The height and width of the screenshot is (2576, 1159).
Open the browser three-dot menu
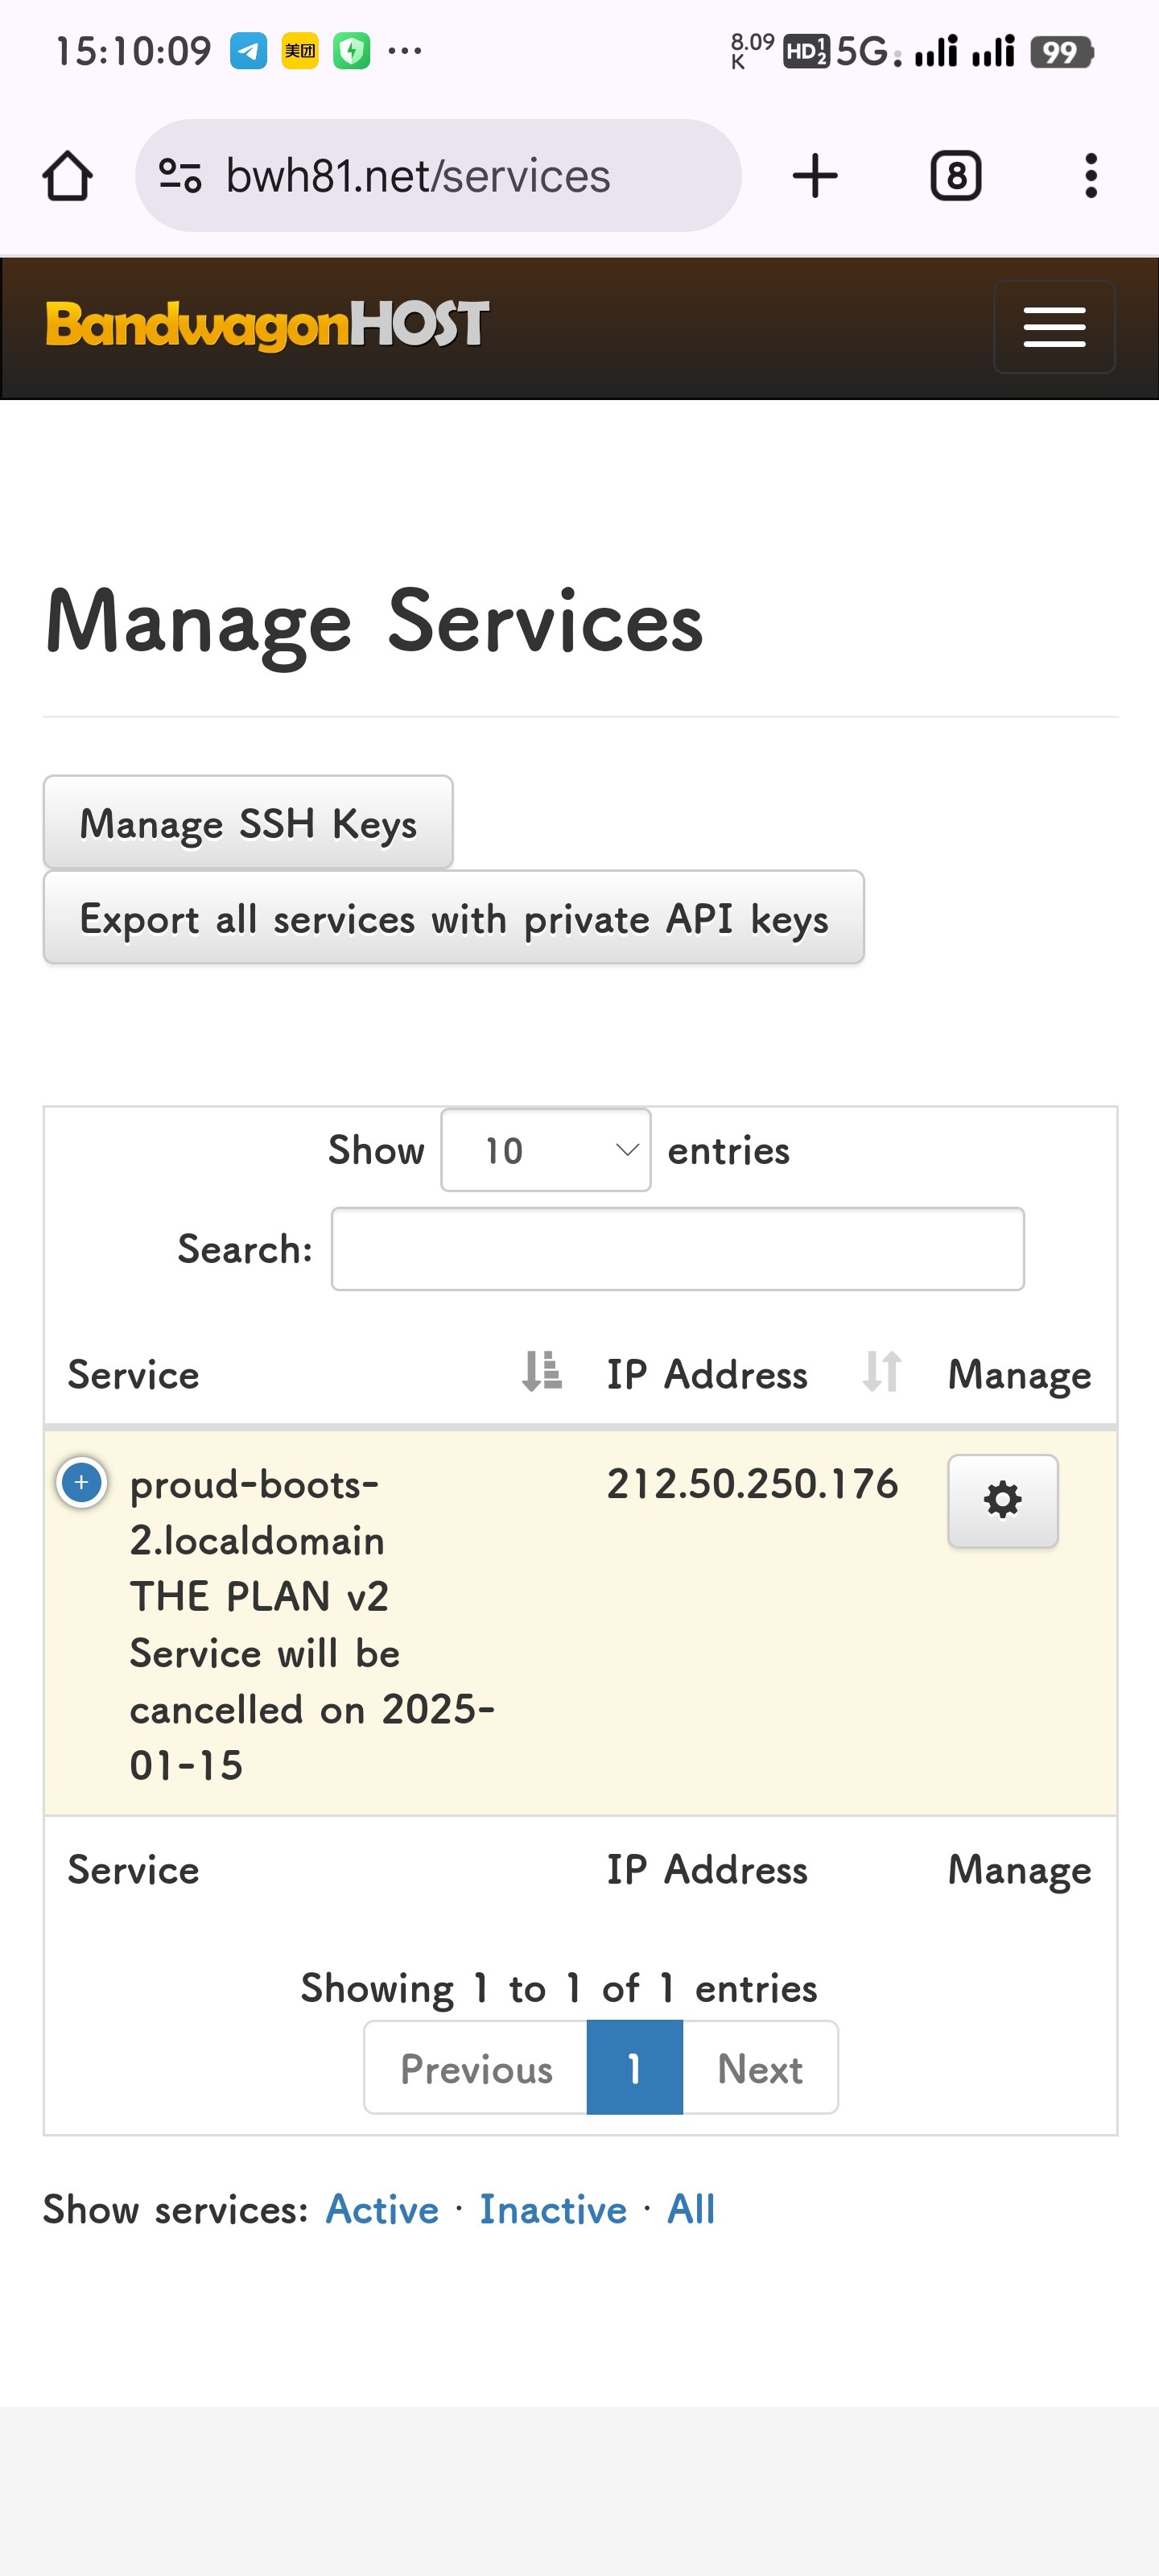pyautogui.click(x=1091, y=176)
